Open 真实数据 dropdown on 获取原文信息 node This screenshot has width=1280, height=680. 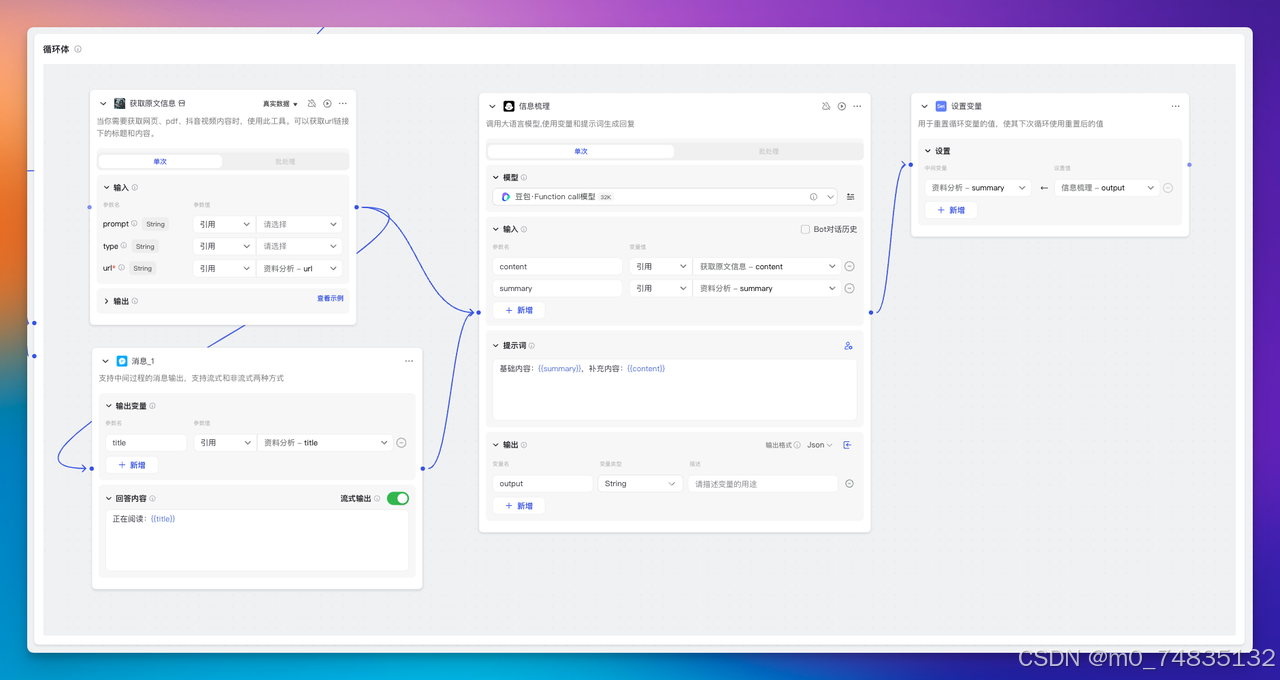(x=280, y=104)
